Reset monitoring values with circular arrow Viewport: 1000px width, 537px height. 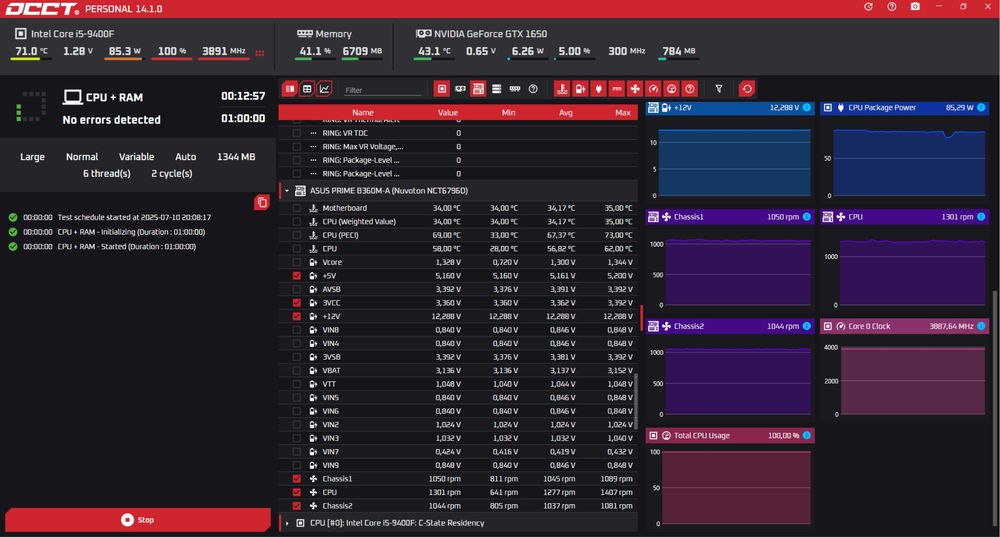click(x=747, y=89)
